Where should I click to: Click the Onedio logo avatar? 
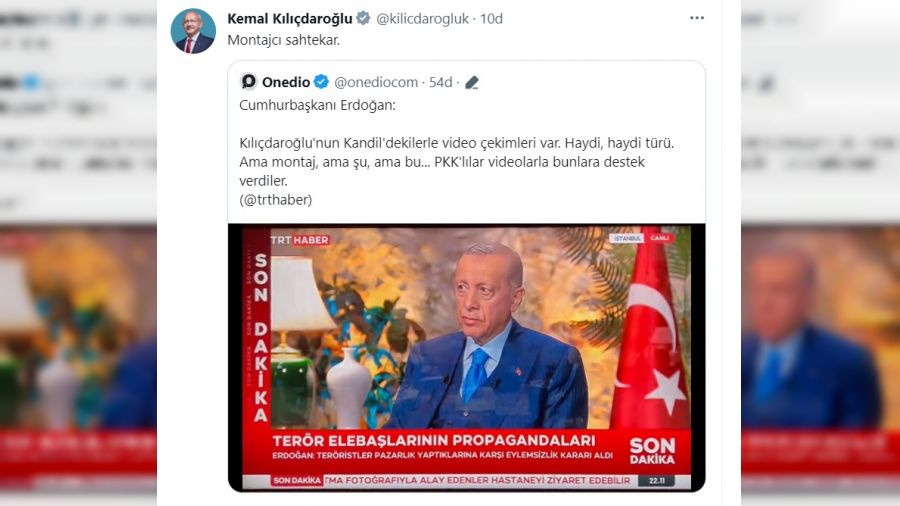[x=249, y=82]
